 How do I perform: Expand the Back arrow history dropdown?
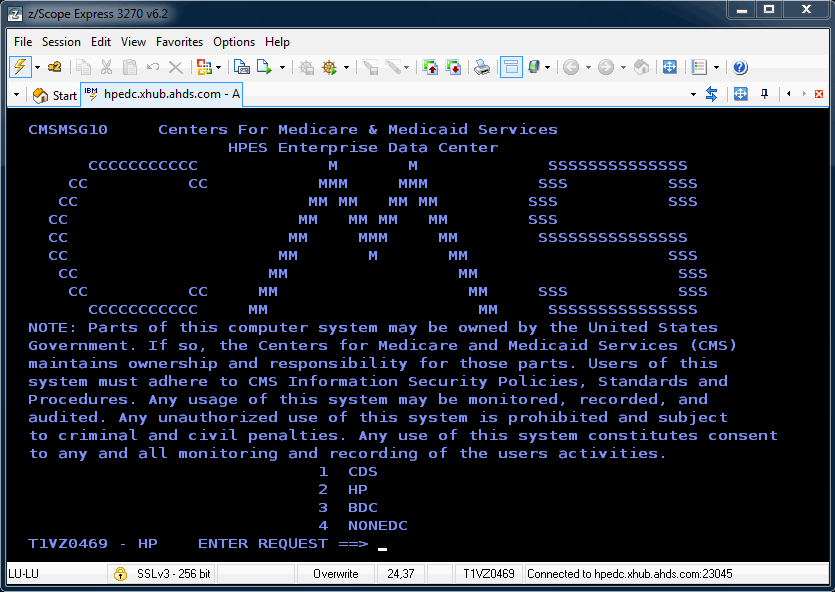(x=588, y=68)
